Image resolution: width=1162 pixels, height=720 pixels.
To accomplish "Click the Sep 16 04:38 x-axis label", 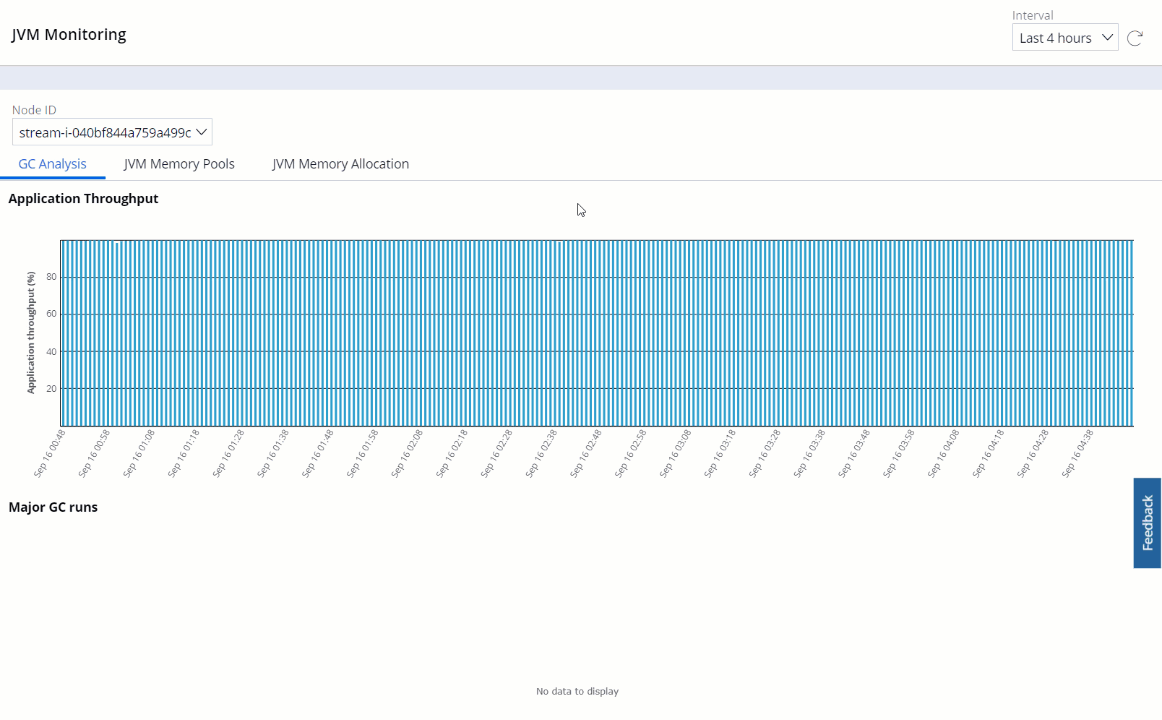I will (x=1076, y=453).
